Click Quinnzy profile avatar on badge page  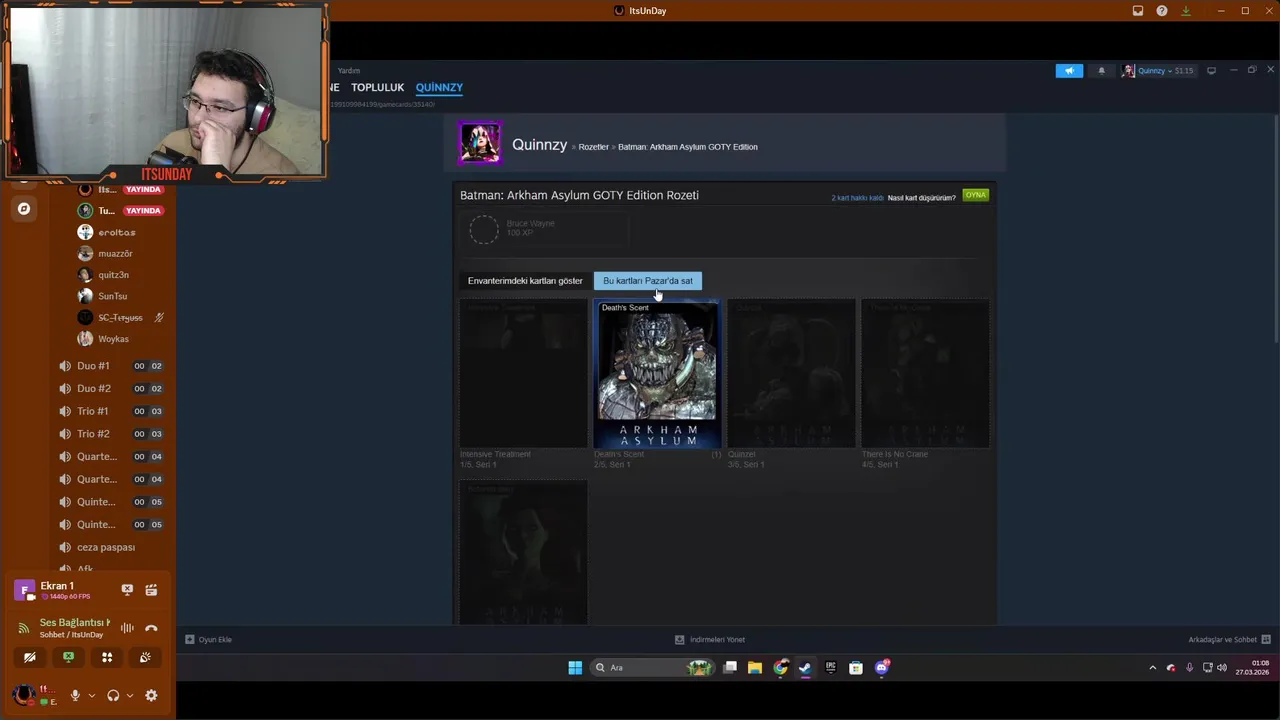point(480,144)
